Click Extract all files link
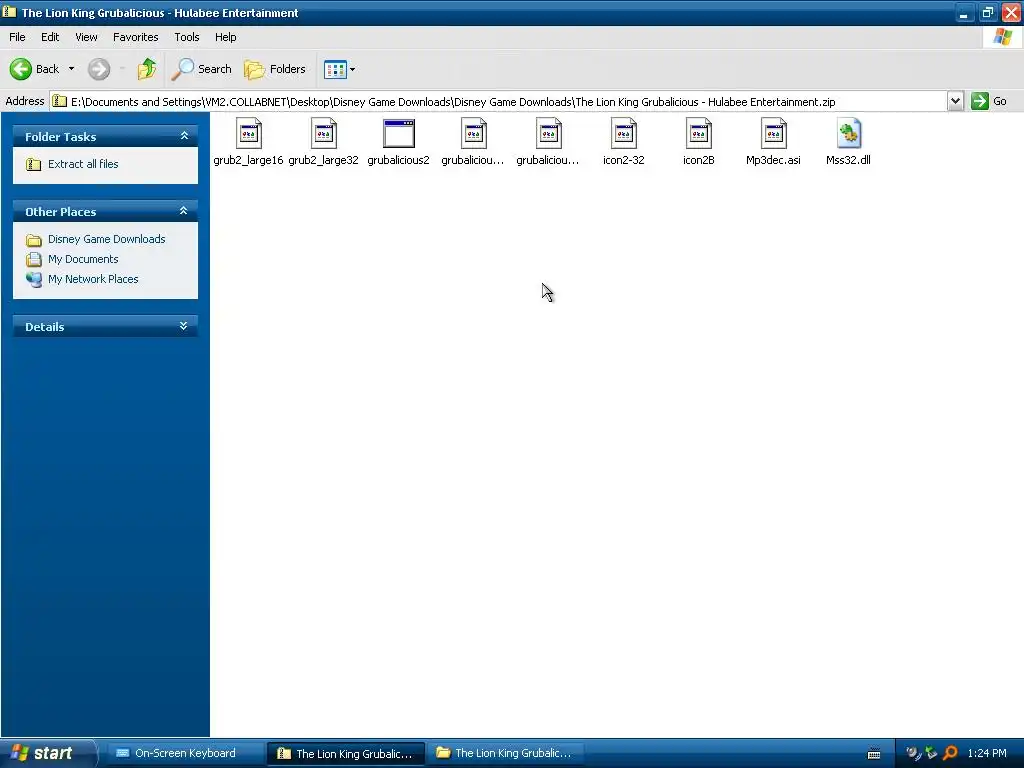The height and width of the screenshot is (768, 1024). pyautogui.click(x=84, y=164)
